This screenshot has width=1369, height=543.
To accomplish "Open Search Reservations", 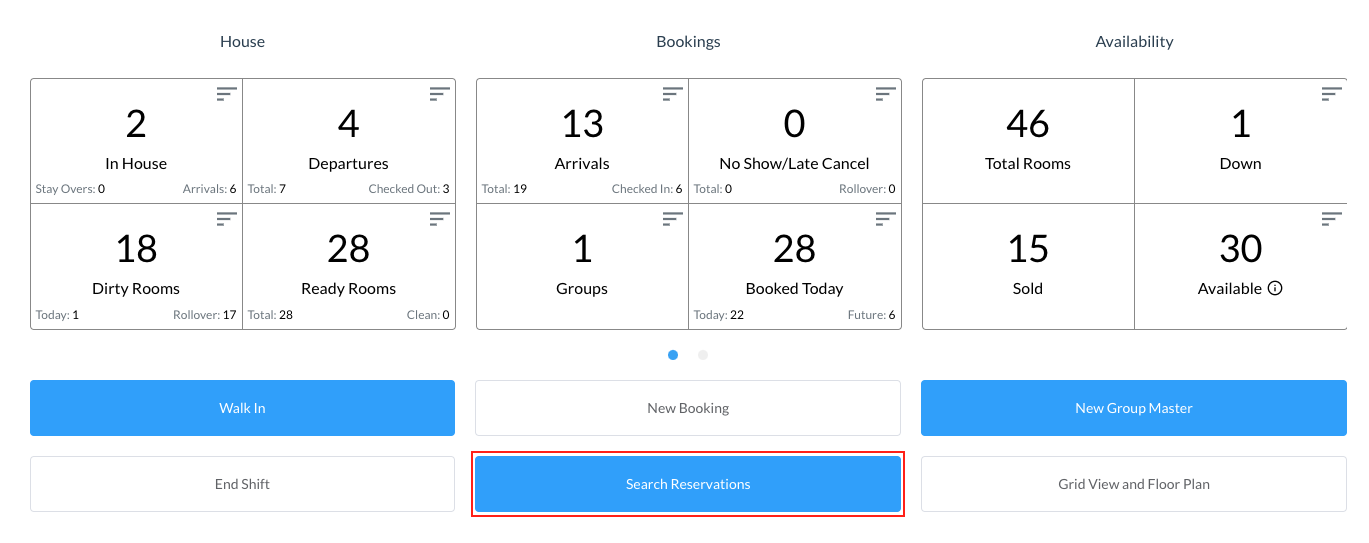I will click(688, 484).
